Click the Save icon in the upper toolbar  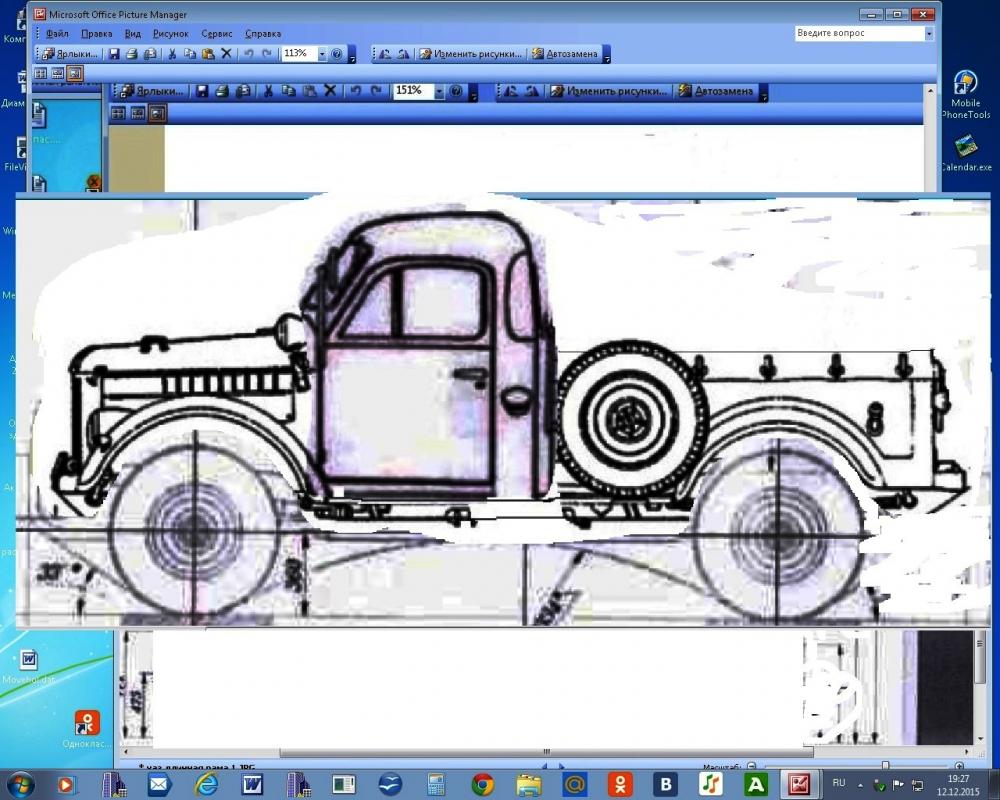pyautogui.click(x=114, y=54)
